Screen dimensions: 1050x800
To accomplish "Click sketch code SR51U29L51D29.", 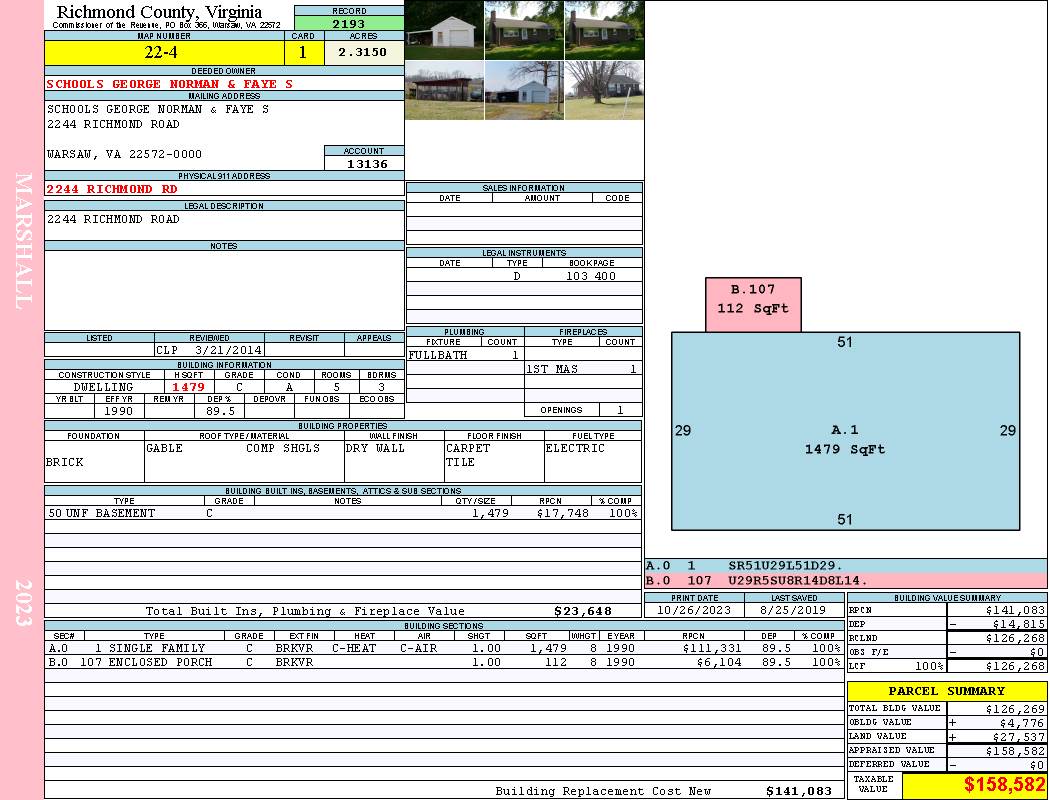I will pos(785,566).
